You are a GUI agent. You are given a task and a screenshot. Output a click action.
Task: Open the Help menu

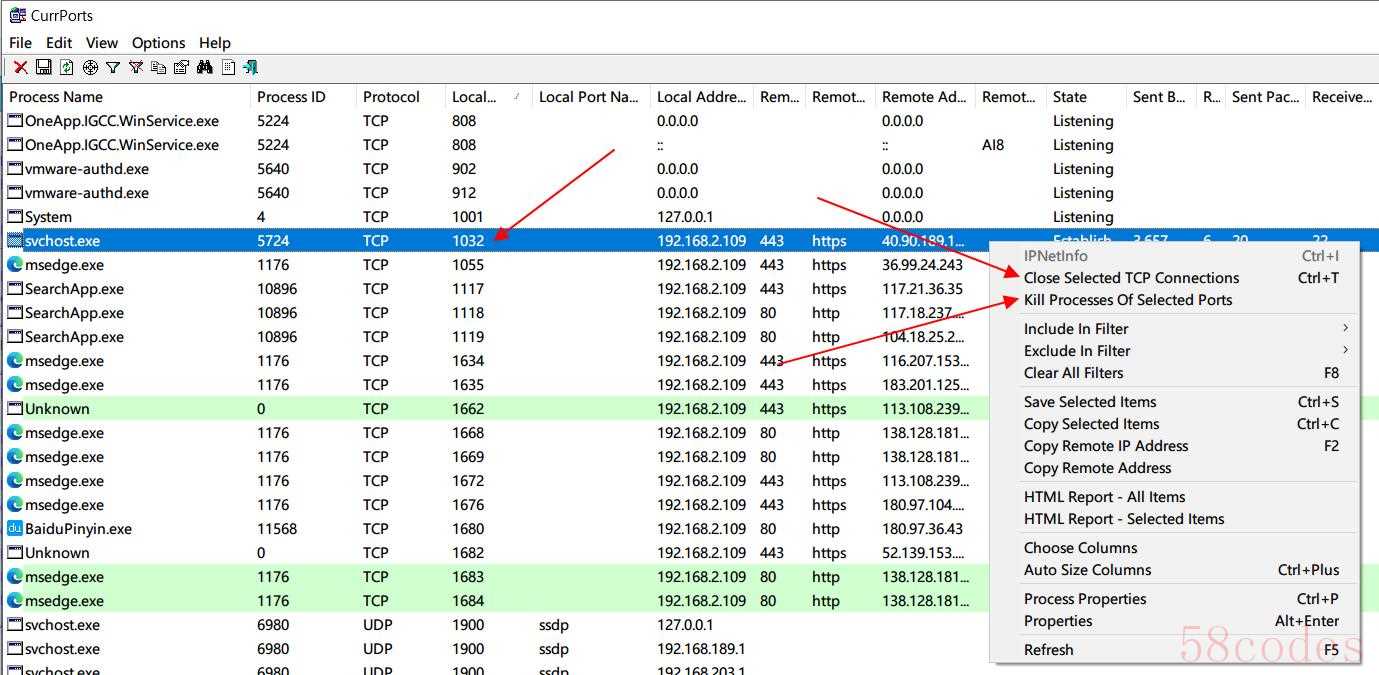click(215, 43)
